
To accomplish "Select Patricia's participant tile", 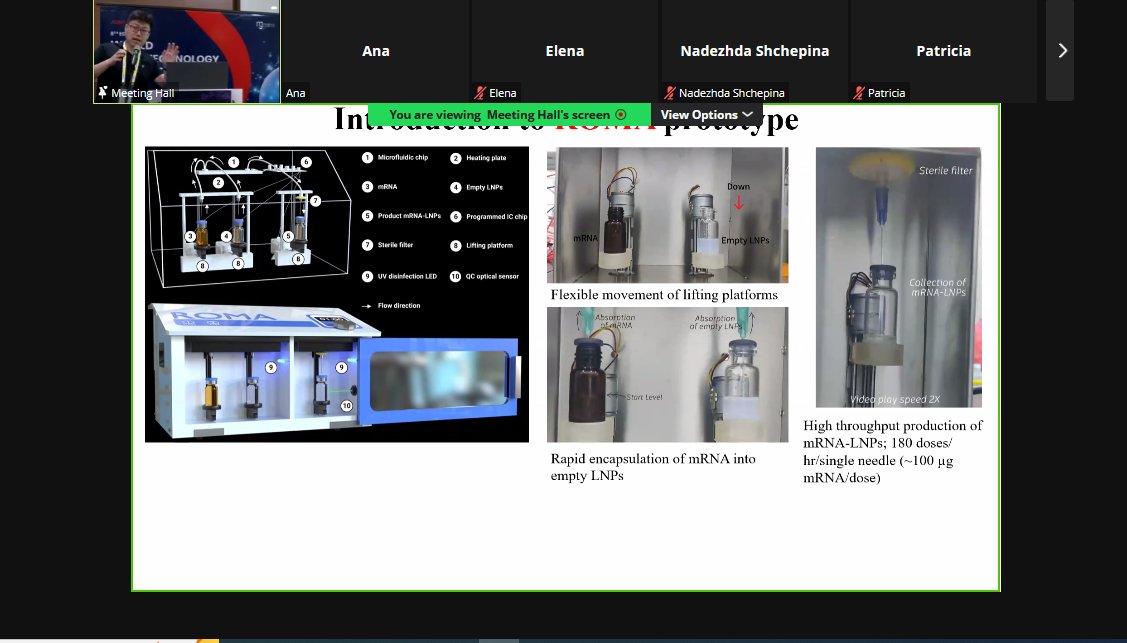I will tap(944, 50).
